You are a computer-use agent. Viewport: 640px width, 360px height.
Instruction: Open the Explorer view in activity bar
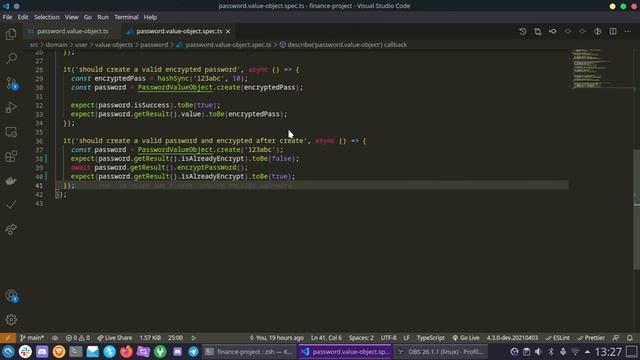pyautogui.click(x=11, y=34)
